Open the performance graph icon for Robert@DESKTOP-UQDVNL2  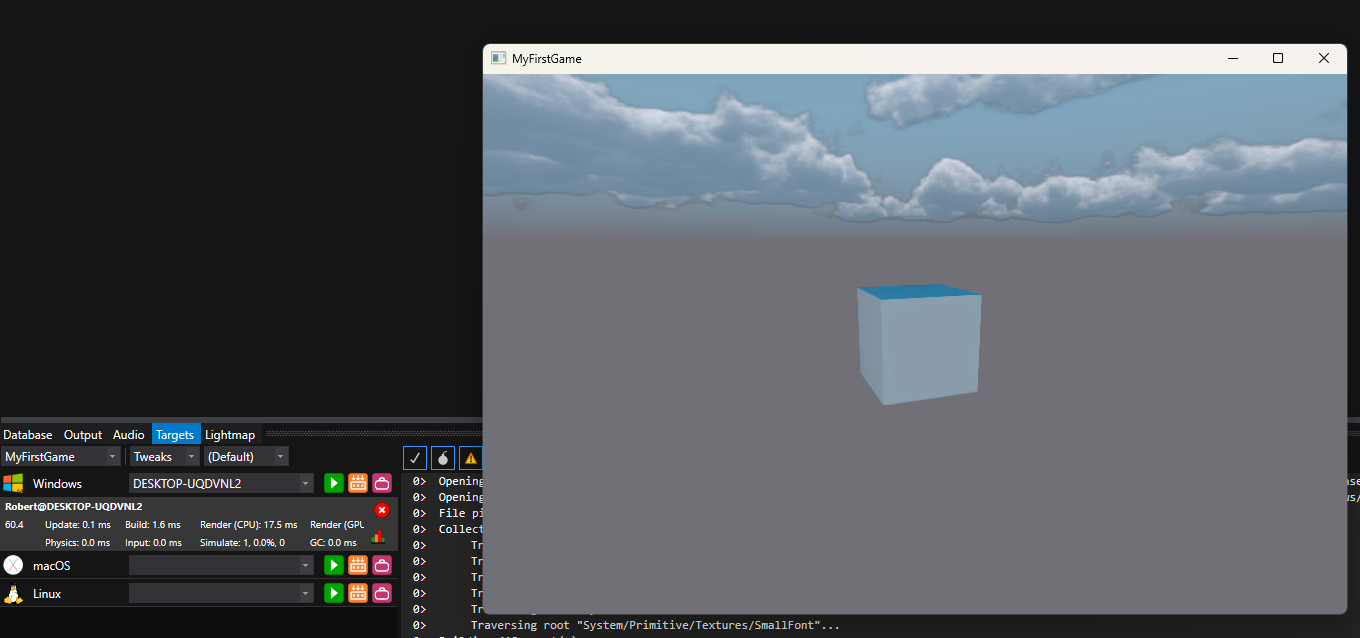[x=378, y=537]
